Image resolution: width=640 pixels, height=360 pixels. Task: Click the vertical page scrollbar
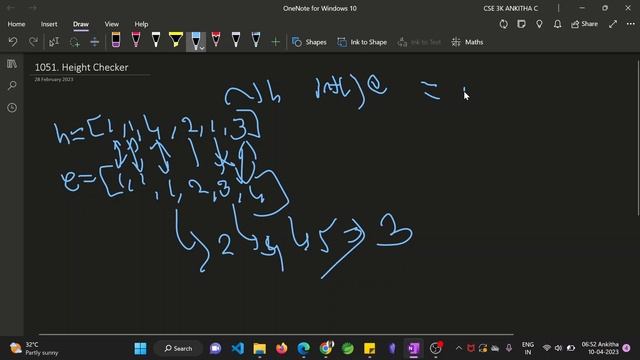point(638,138)
